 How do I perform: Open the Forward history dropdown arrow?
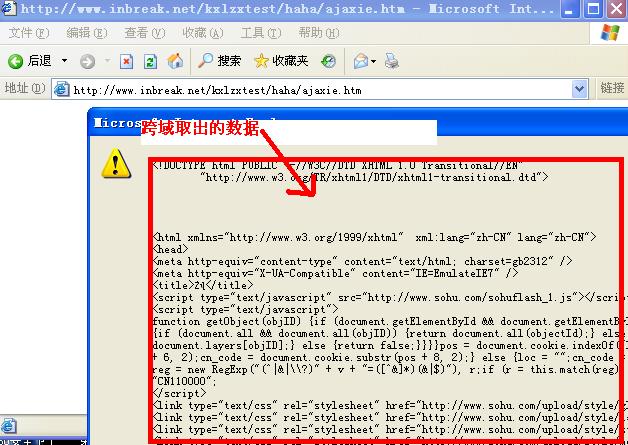point(107,61)
